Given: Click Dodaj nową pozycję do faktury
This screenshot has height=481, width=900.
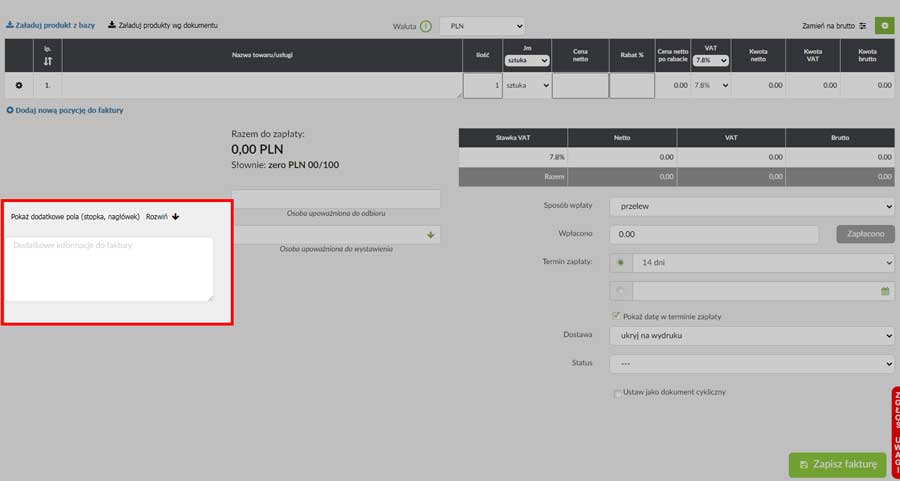Looking at the screenshot, I should 65,110.
